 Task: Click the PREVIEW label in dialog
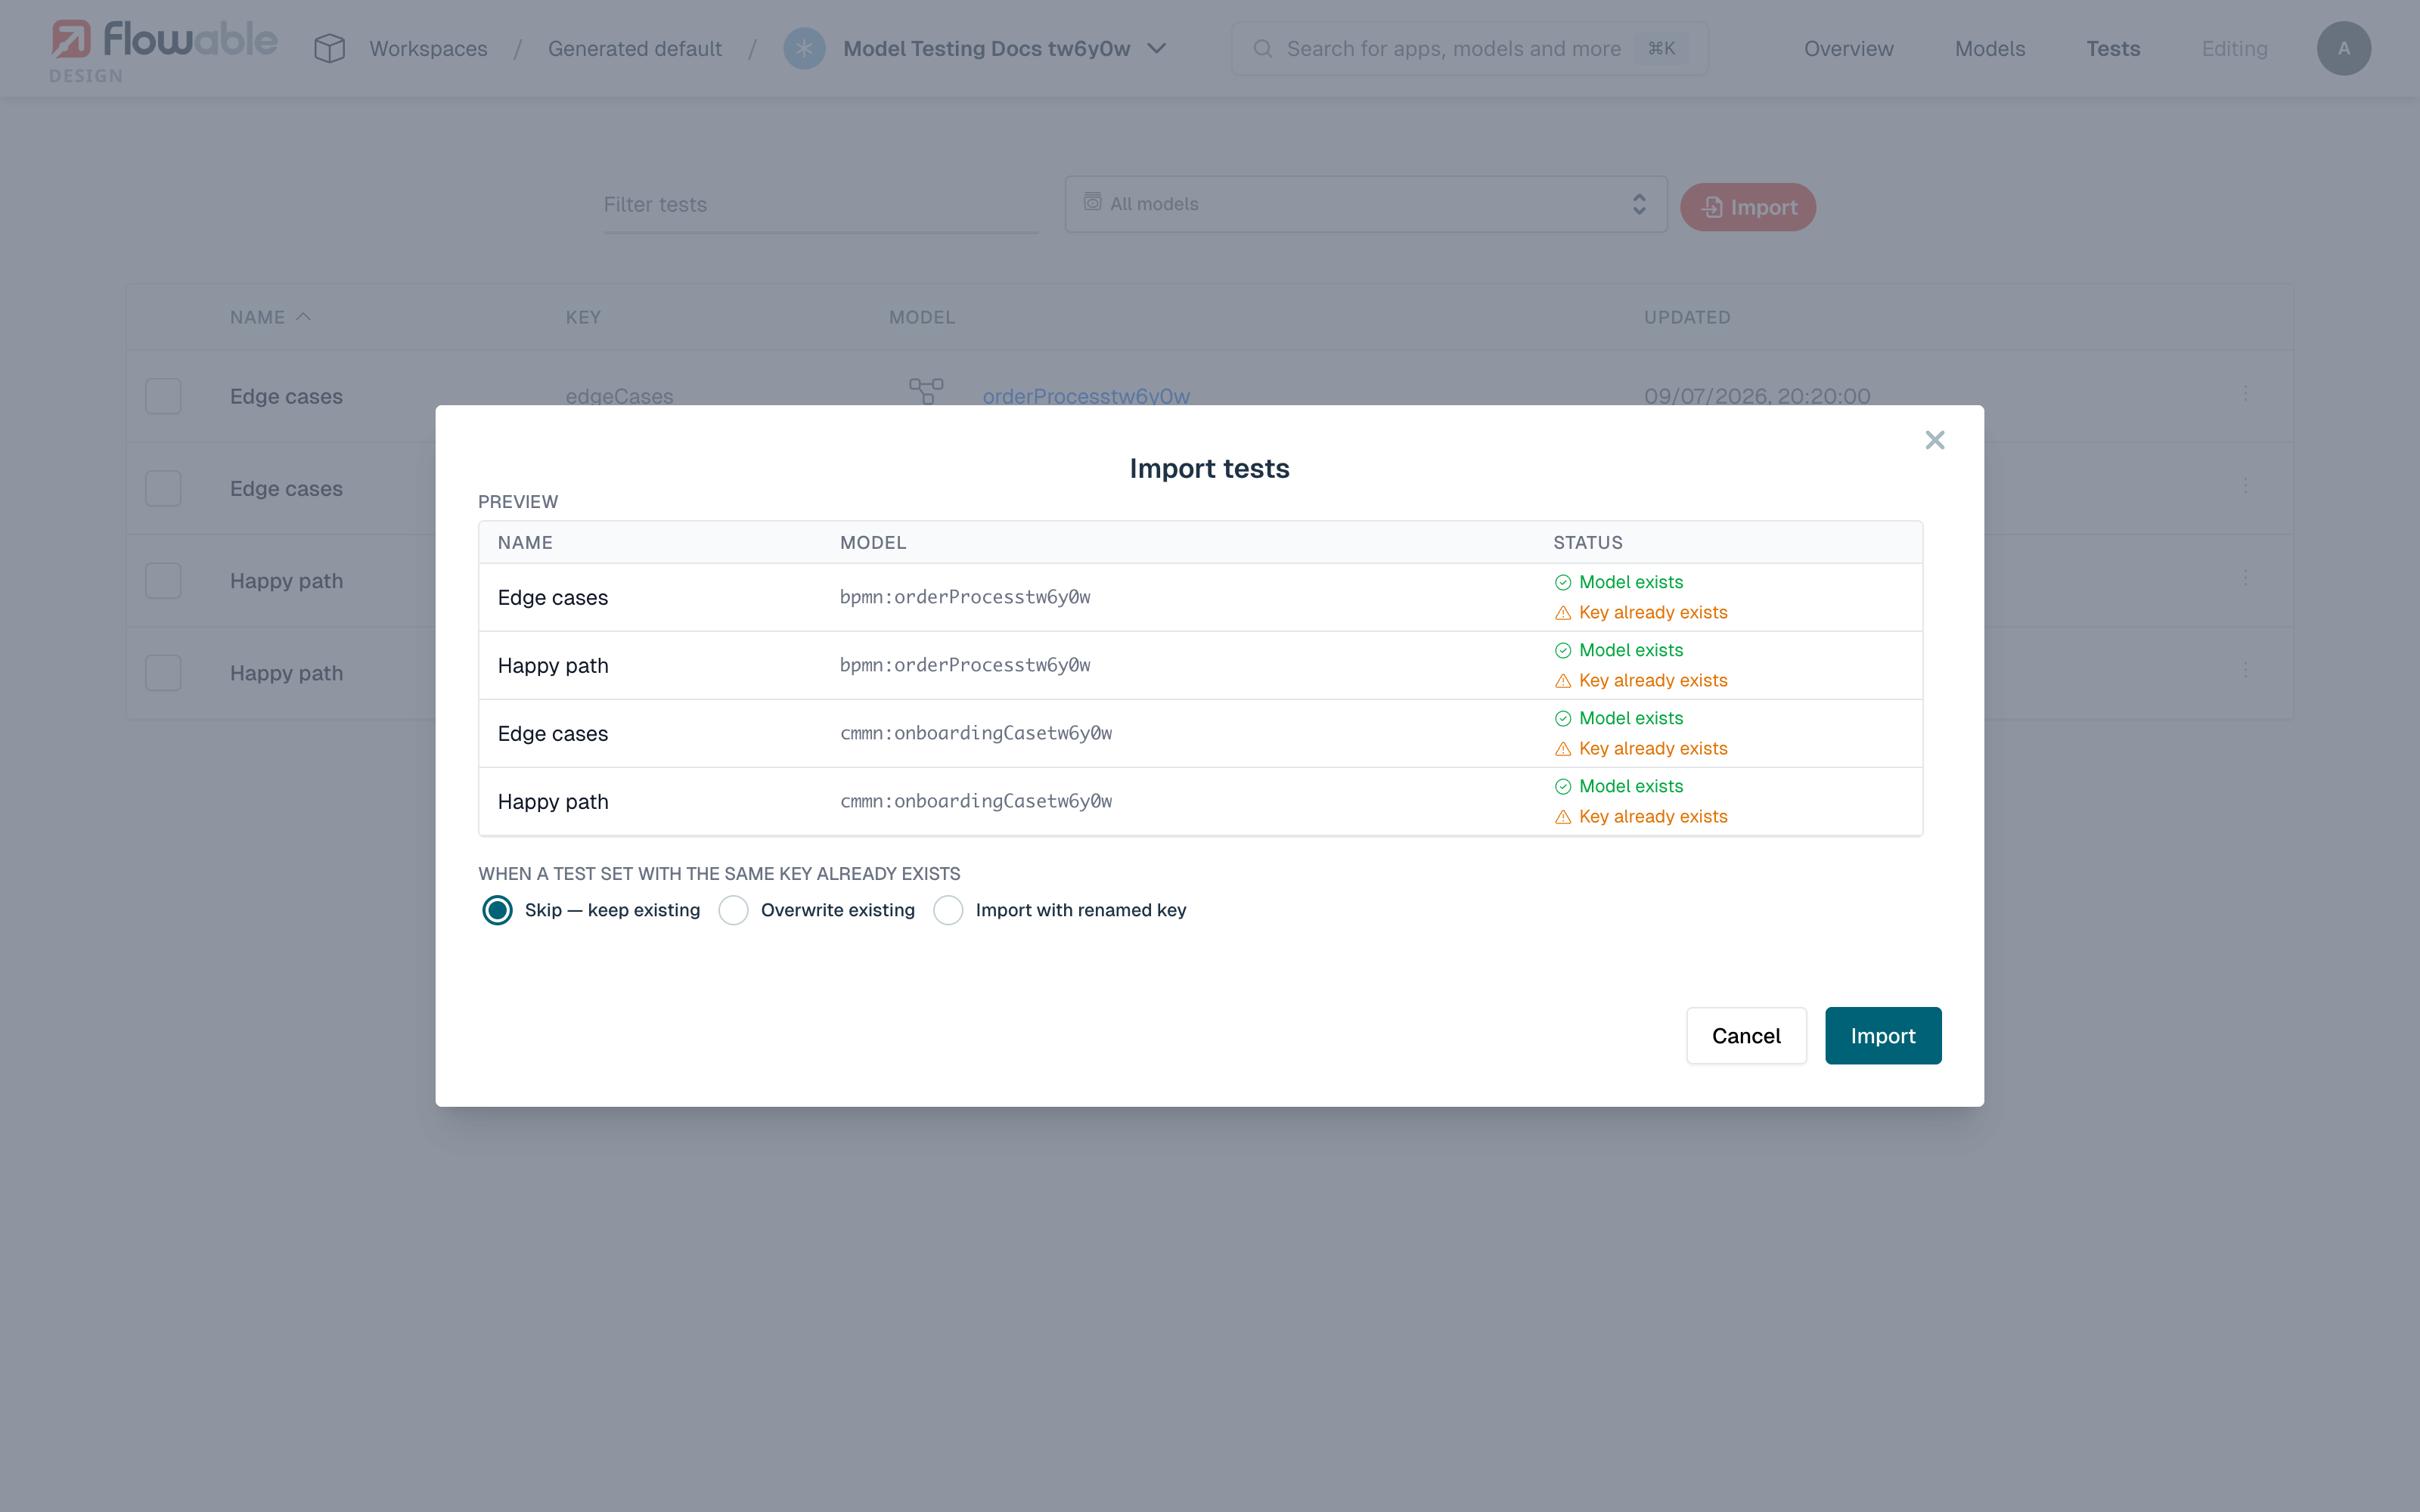pyautogui.click(x=518, y=501)
